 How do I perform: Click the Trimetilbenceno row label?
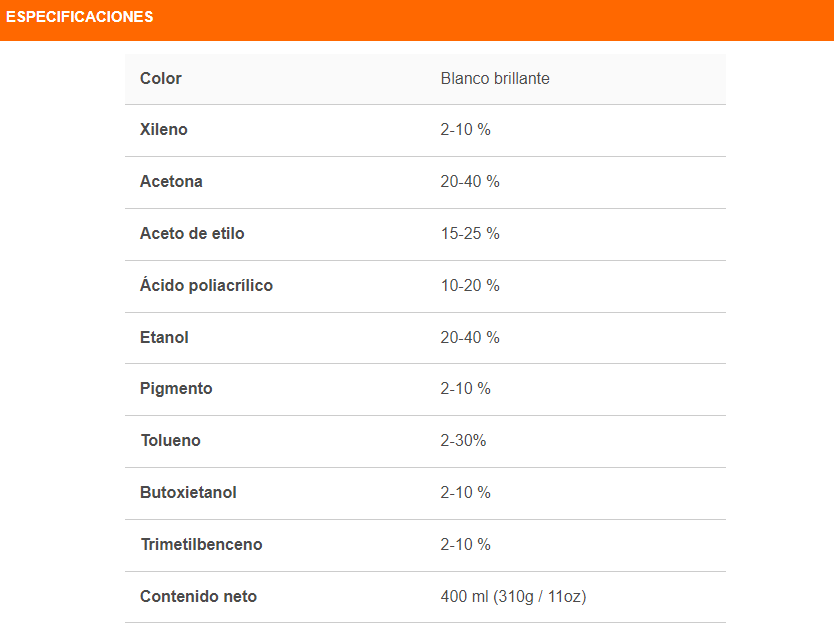[x=201, y=545]
